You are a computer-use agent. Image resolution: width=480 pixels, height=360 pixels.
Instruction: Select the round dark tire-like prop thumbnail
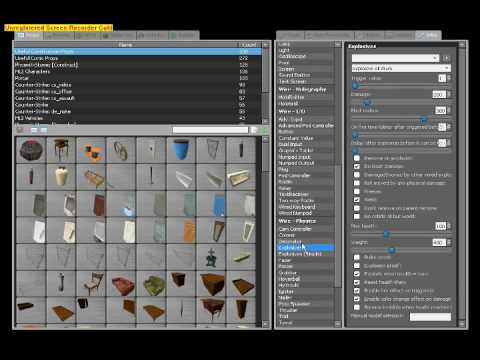[x=31, y=150]
